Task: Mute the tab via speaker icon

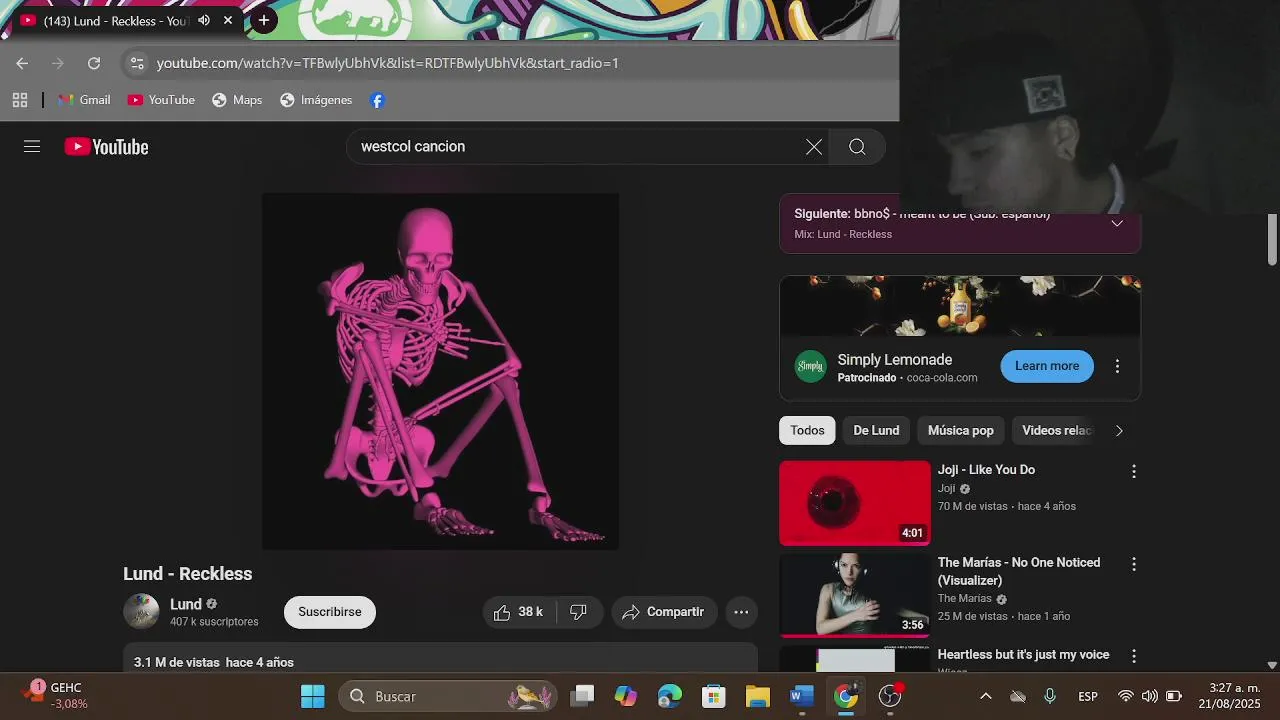Action: (204, 20)
